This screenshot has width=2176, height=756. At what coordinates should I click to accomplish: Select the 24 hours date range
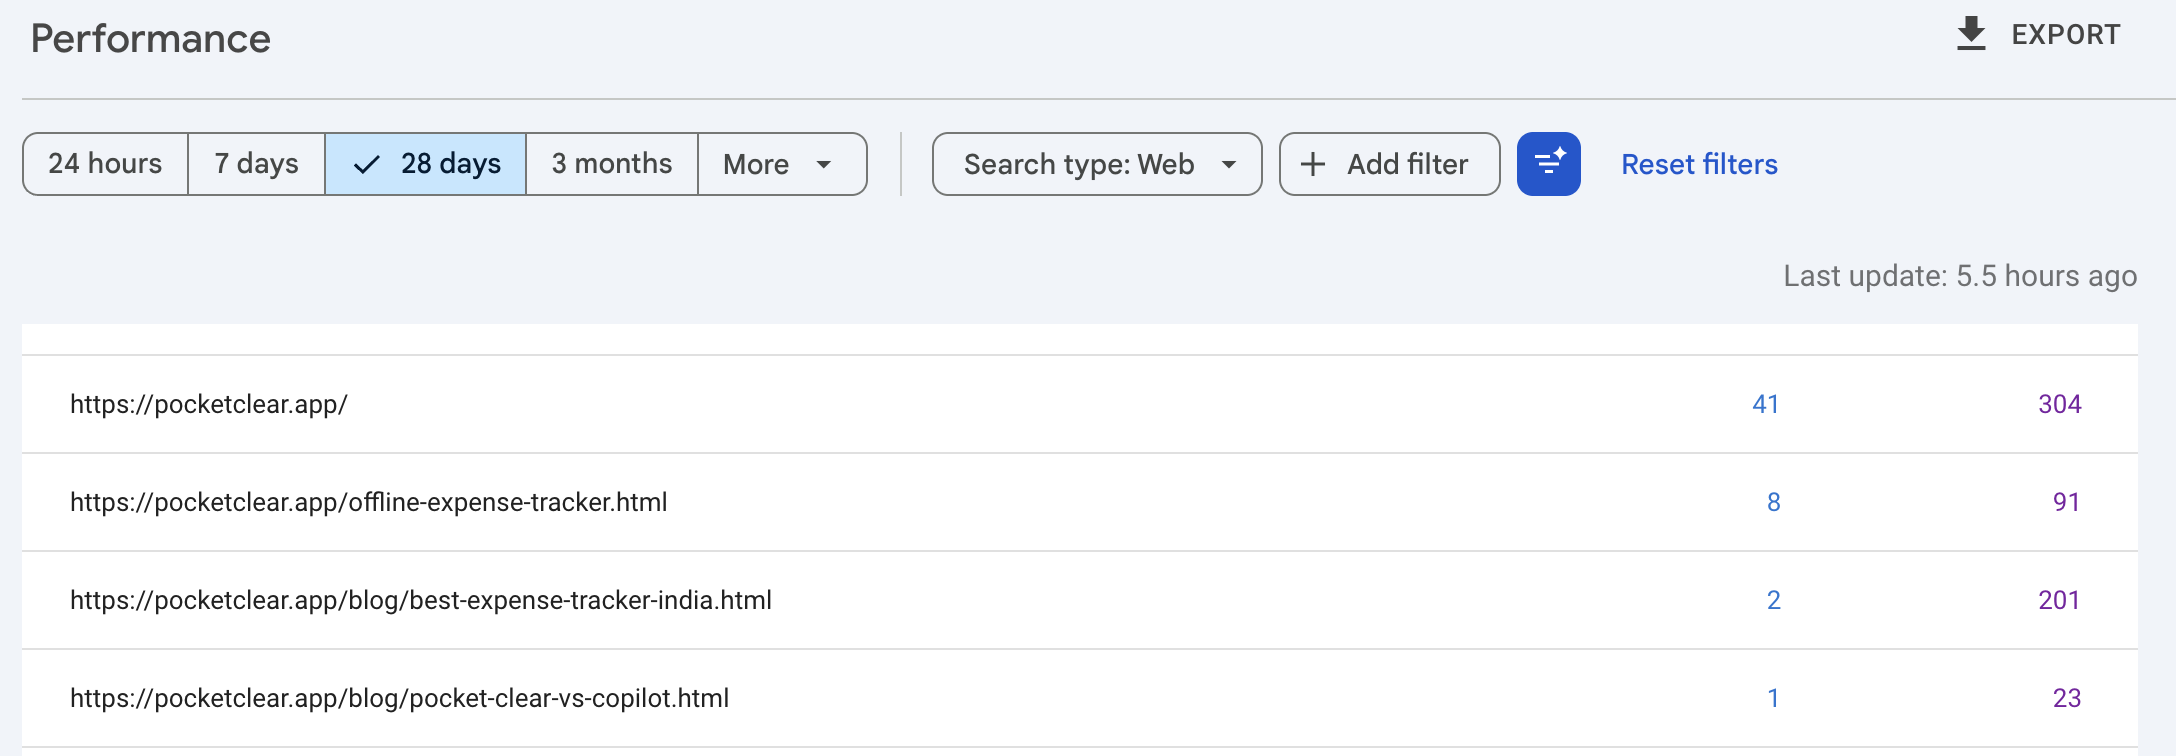pyautogui.click(x=105, y=164)
